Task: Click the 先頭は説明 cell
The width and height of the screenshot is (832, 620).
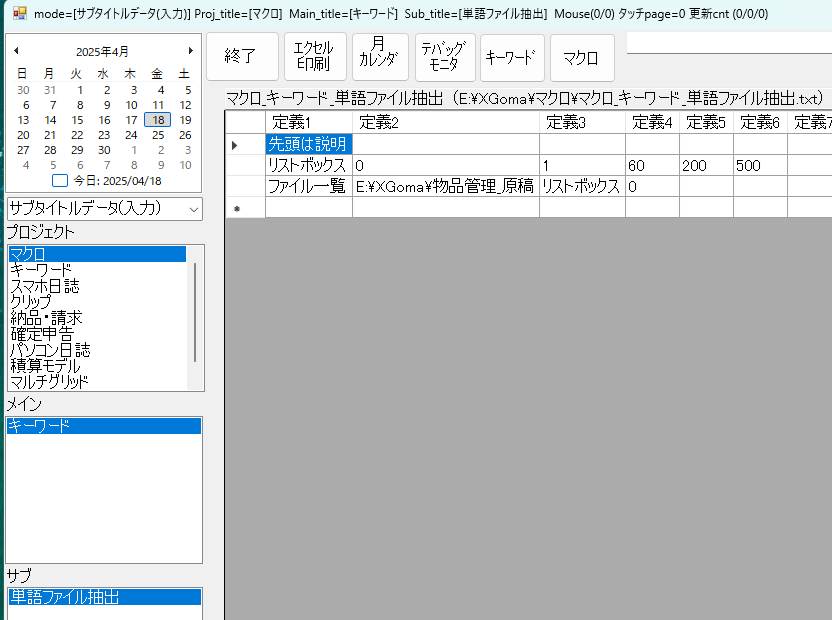Action: pyautogui.click(x=308, y=145)
